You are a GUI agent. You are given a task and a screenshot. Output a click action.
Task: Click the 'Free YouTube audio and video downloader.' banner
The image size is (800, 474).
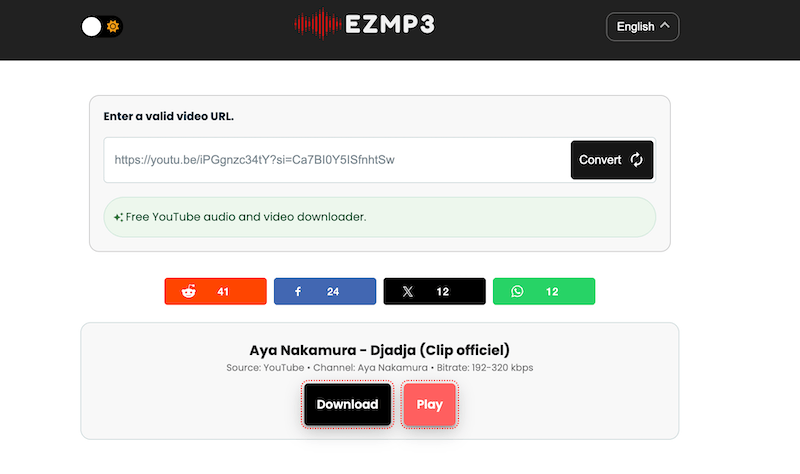click(x=380, y=217)
